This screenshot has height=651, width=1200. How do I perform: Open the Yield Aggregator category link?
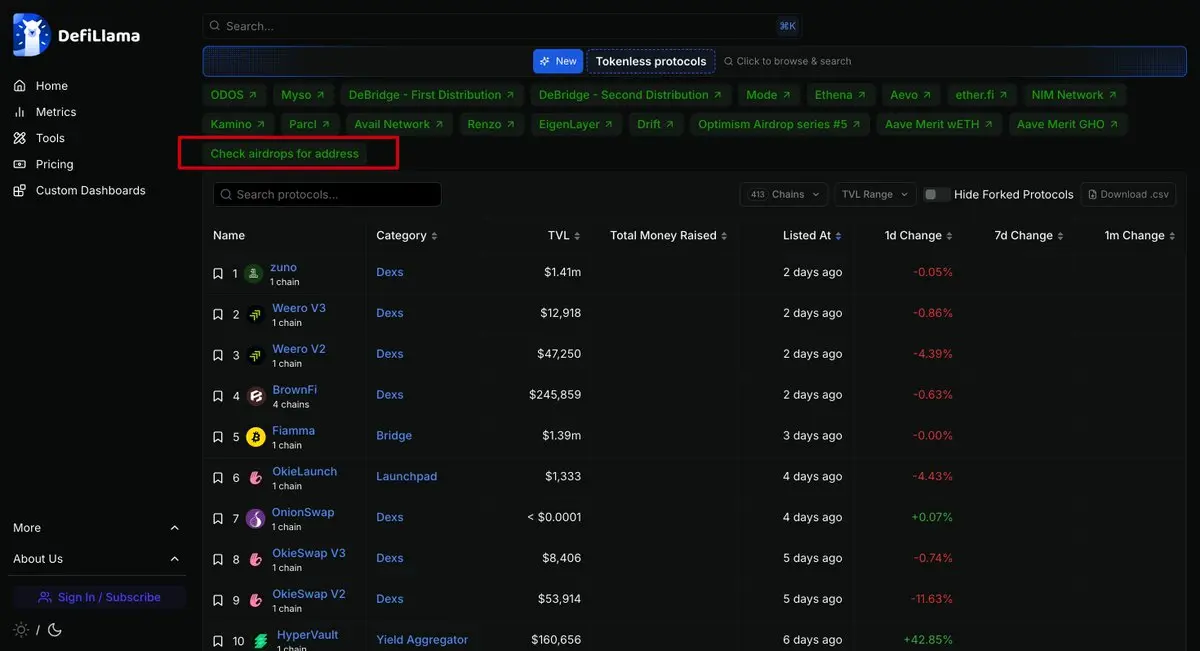tap(422, 640)
